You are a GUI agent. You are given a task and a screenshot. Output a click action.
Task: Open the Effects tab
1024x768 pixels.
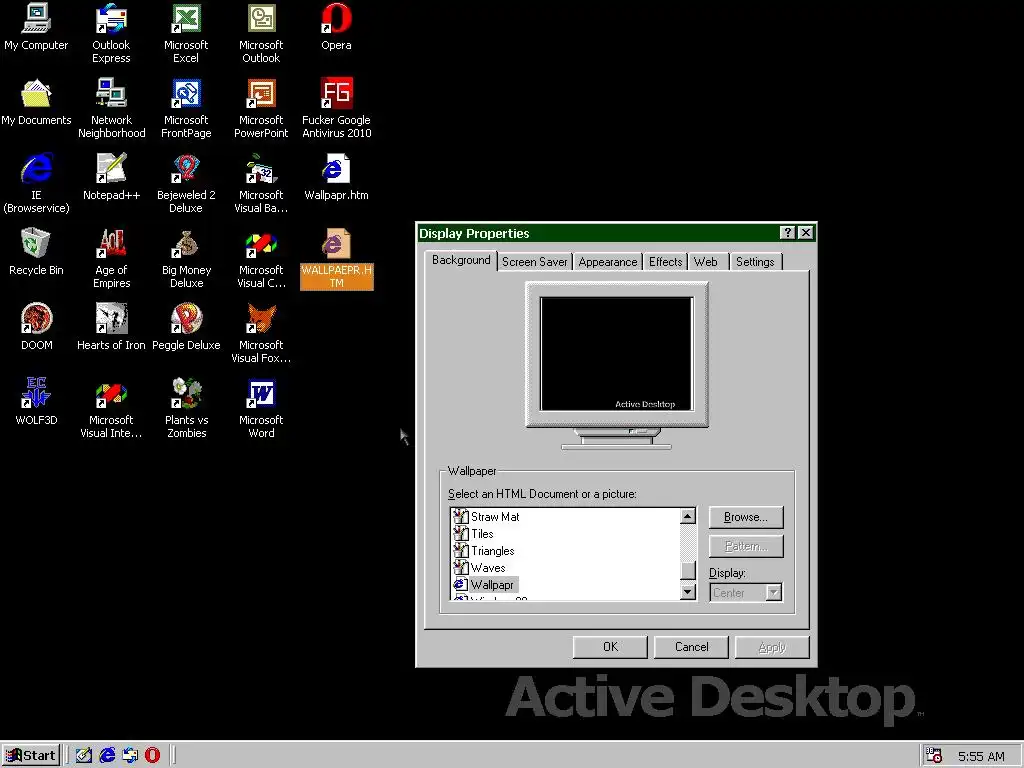[665, 262]
